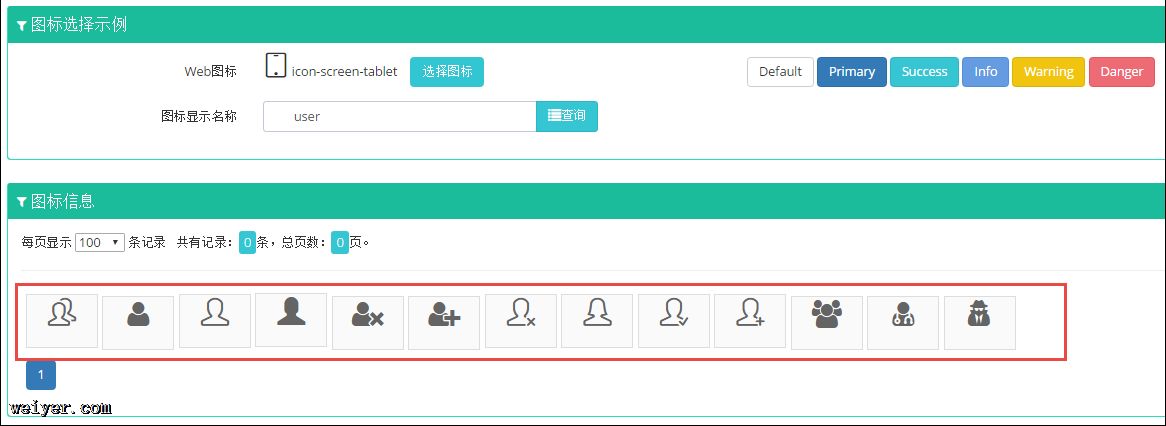Select the three-person group icon
This screenshot has height=426, width=1166.
click(x=827, y=322)
